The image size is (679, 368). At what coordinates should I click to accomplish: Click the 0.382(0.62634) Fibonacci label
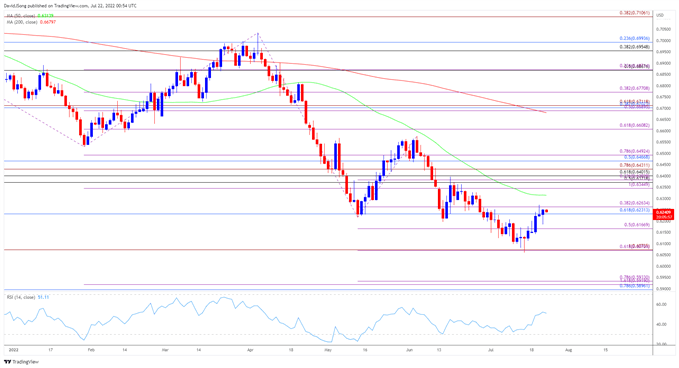click(x=634, y=203)
